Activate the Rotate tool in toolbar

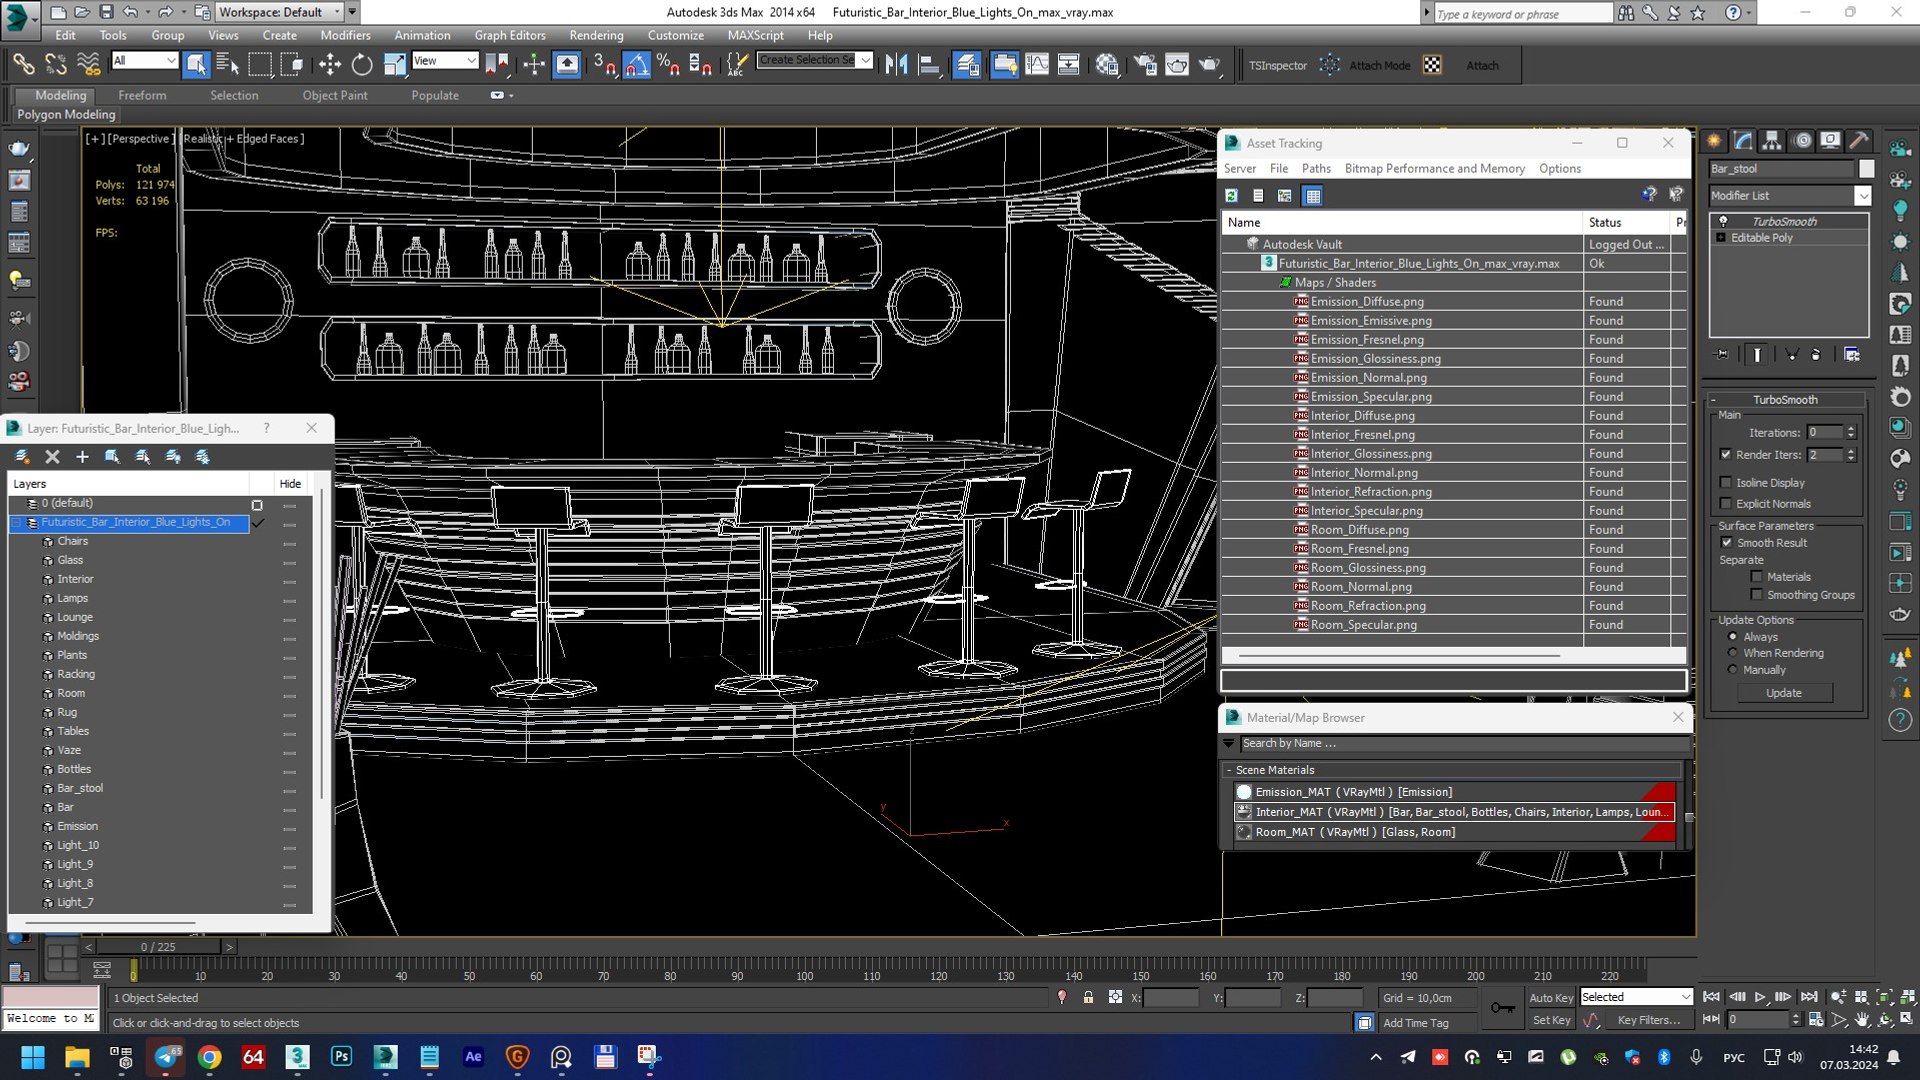click(x=362, y=65)
